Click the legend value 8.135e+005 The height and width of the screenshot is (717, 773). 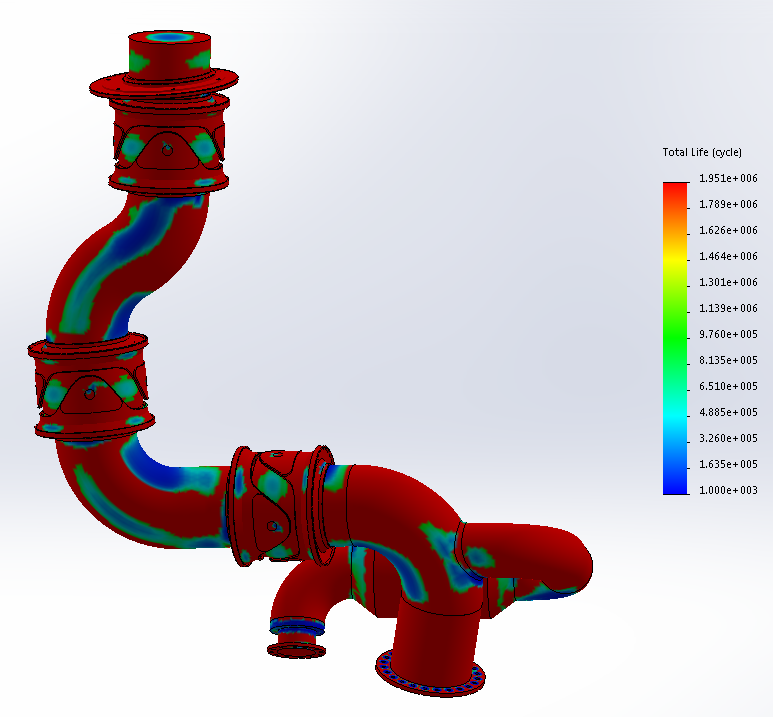click(728, 360)
